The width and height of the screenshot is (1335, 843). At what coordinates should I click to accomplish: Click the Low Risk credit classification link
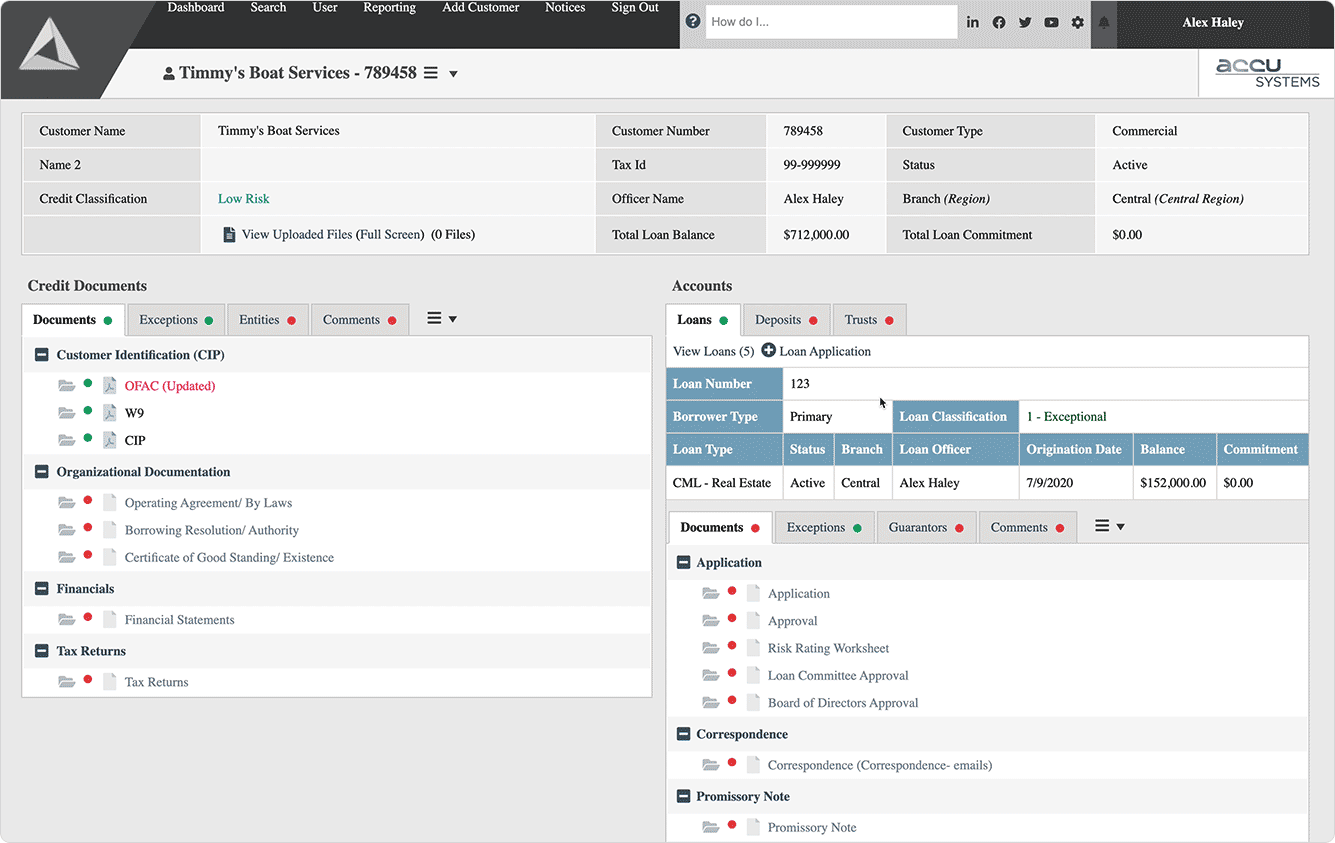tap(244, 199)
